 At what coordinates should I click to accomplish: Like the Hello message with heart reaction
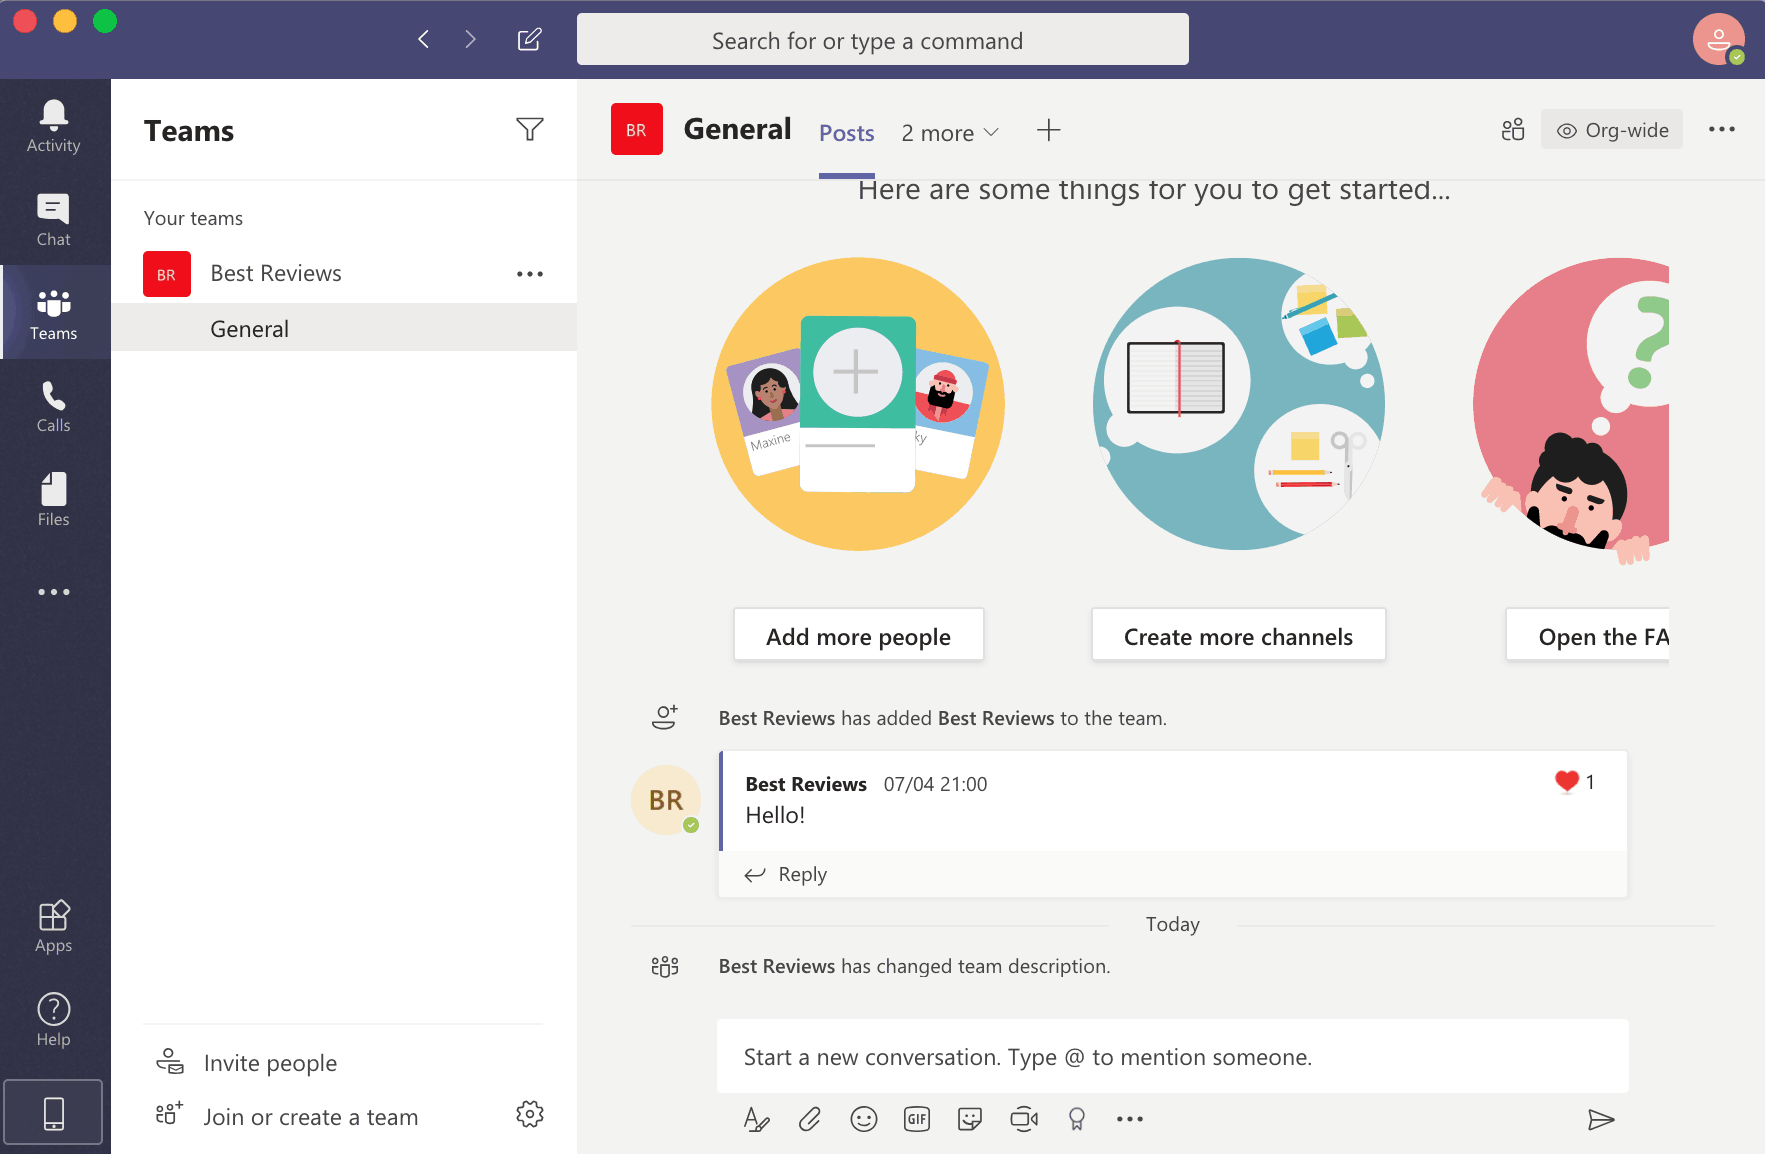click(x=1566, y=782)
